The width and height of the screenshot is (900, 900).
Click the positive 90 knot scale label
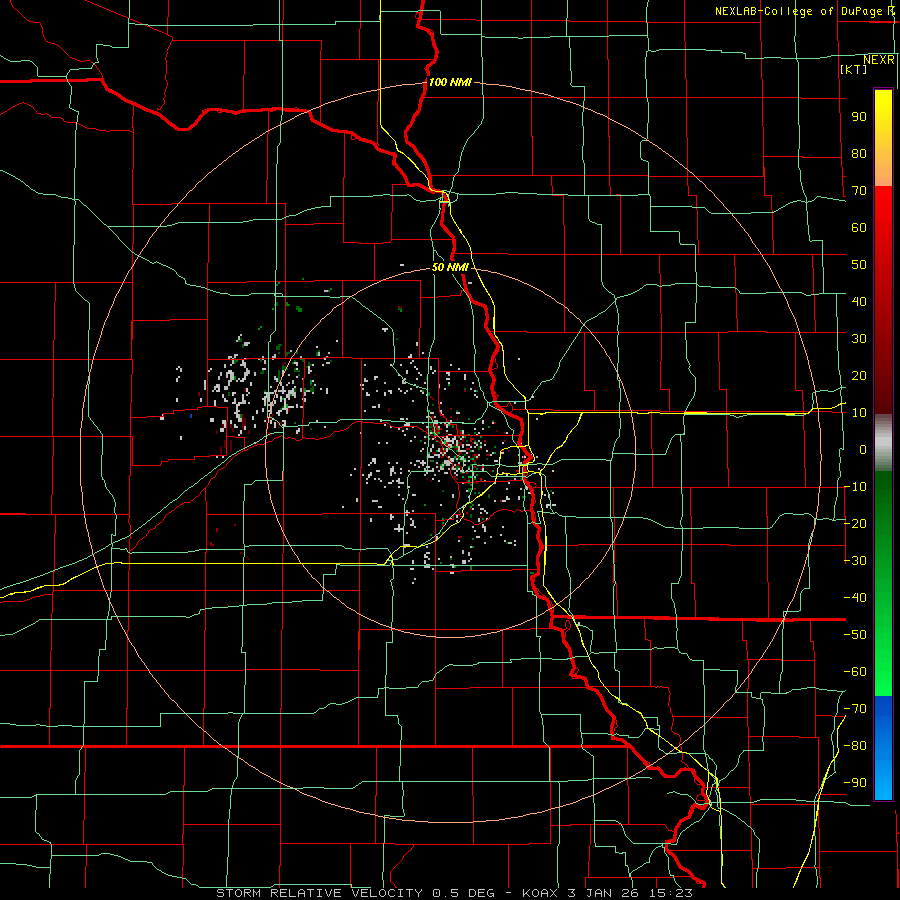(x=859, y=117)
